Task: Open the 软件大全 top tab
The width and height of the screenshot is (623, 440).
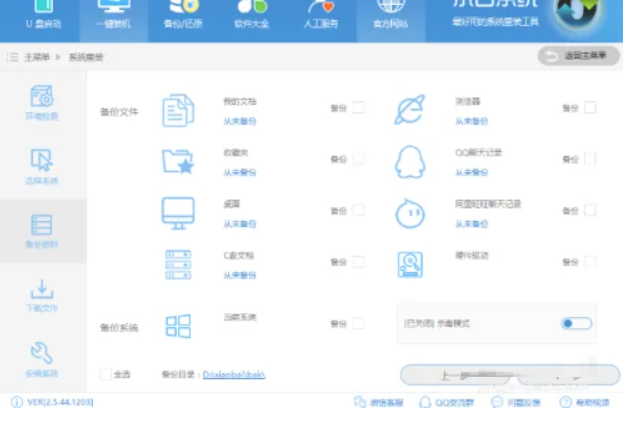Action: (251, 15)
